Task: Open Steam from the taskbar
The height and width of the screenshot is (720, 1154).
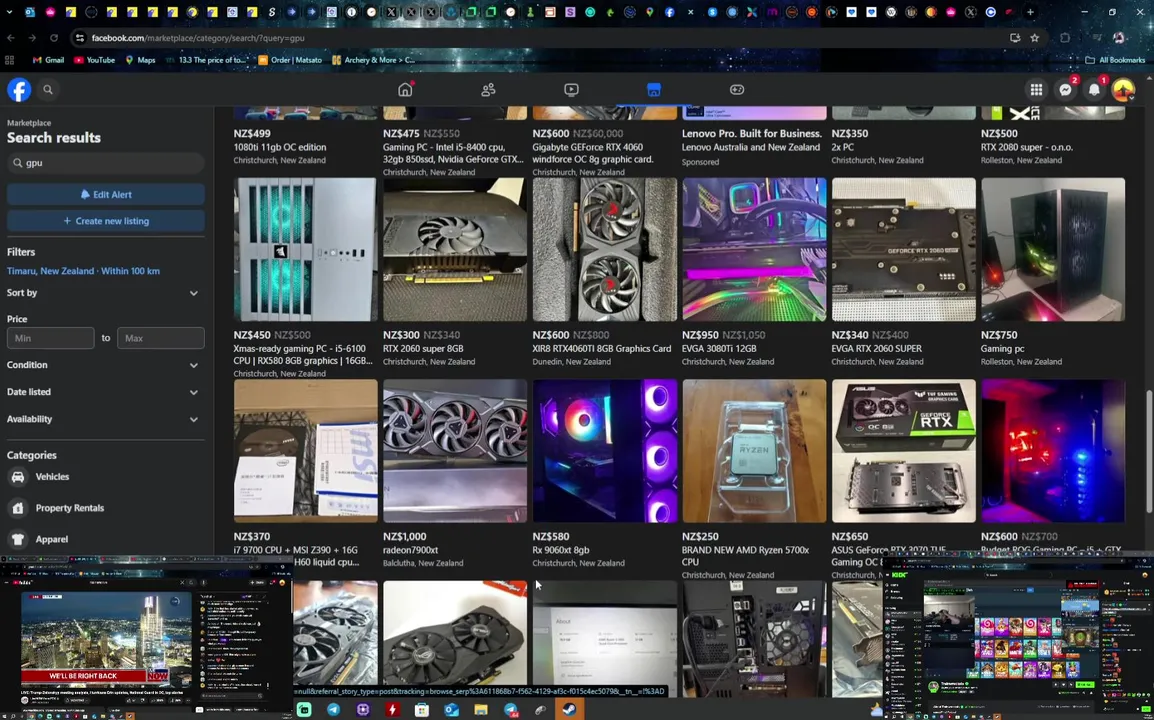Action: pyautogui.click(x=569, y=710)
